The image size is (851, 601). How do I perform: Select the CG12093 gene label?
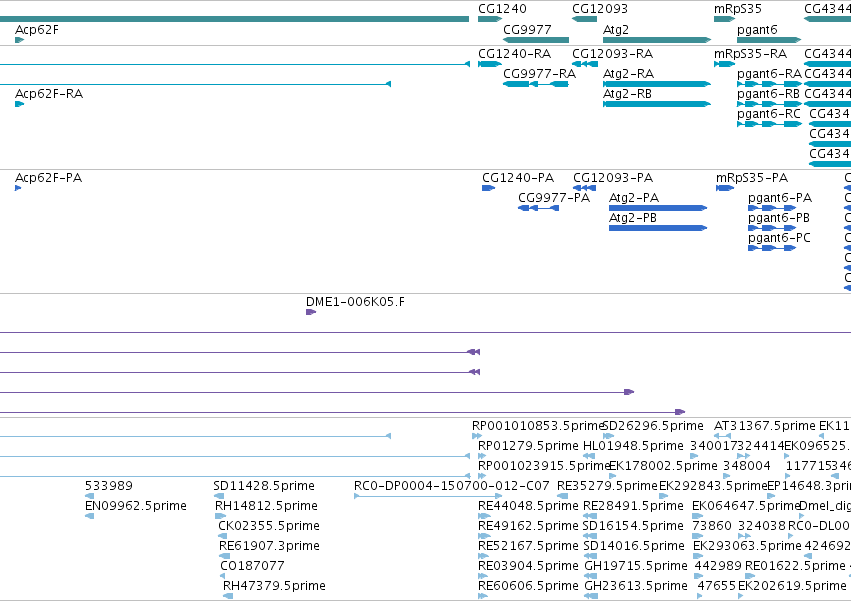(600, 9)
